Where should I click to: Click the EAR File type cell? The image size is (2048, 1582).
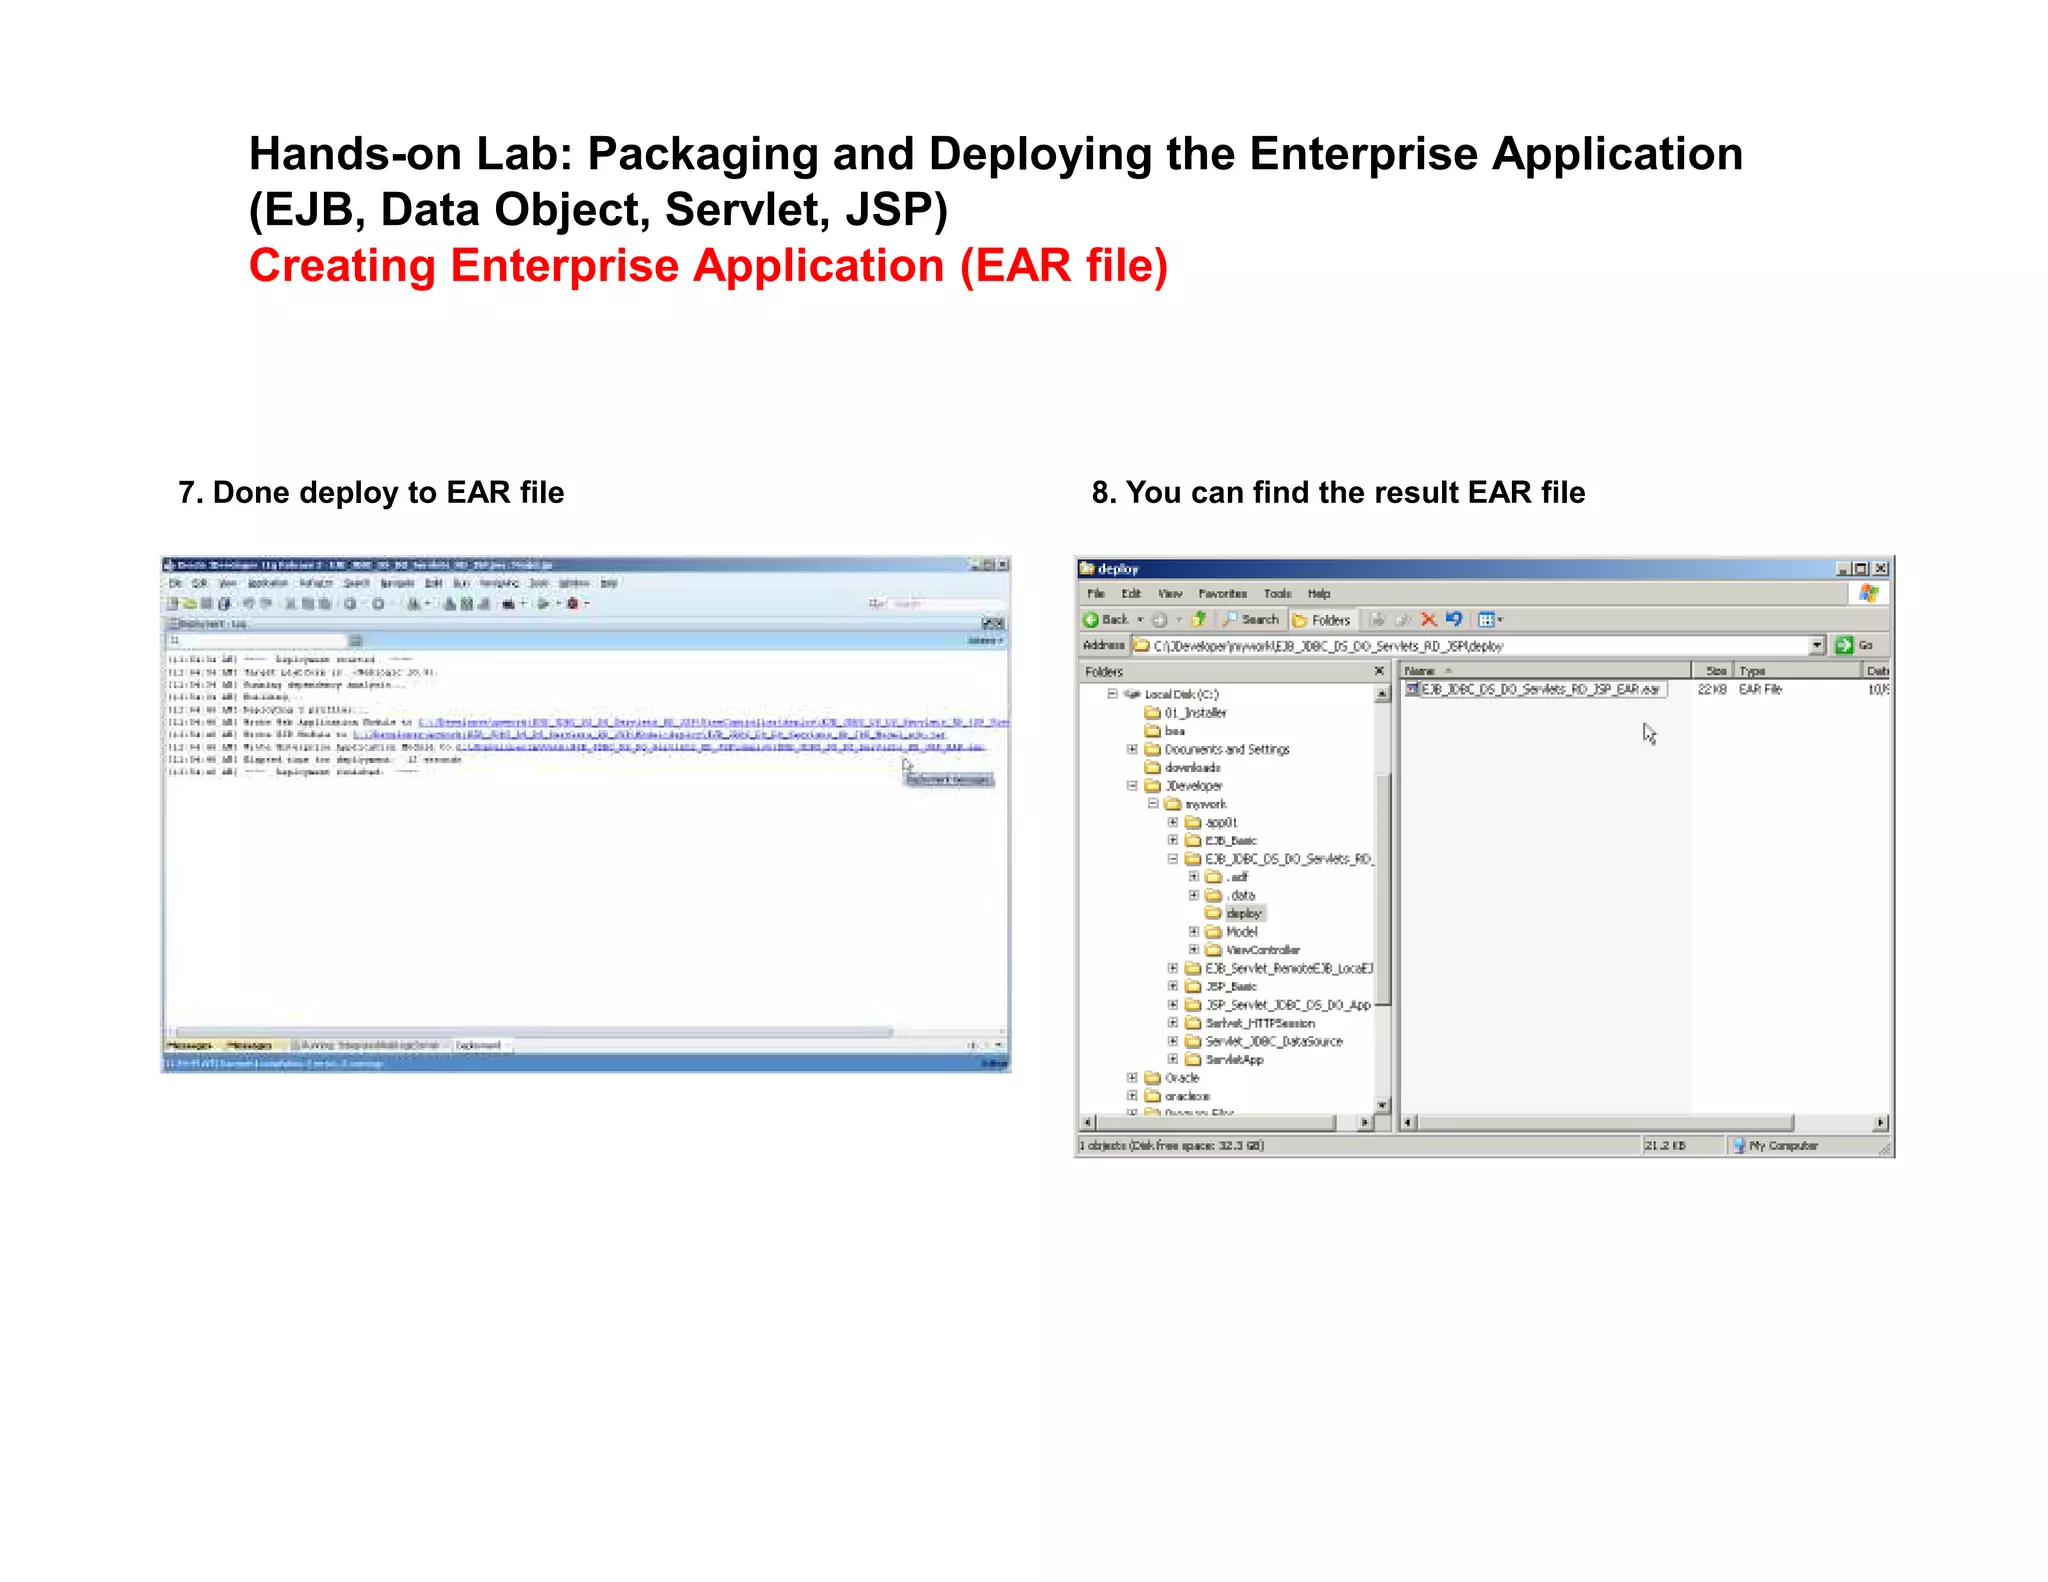click(x=1760, y=690)
